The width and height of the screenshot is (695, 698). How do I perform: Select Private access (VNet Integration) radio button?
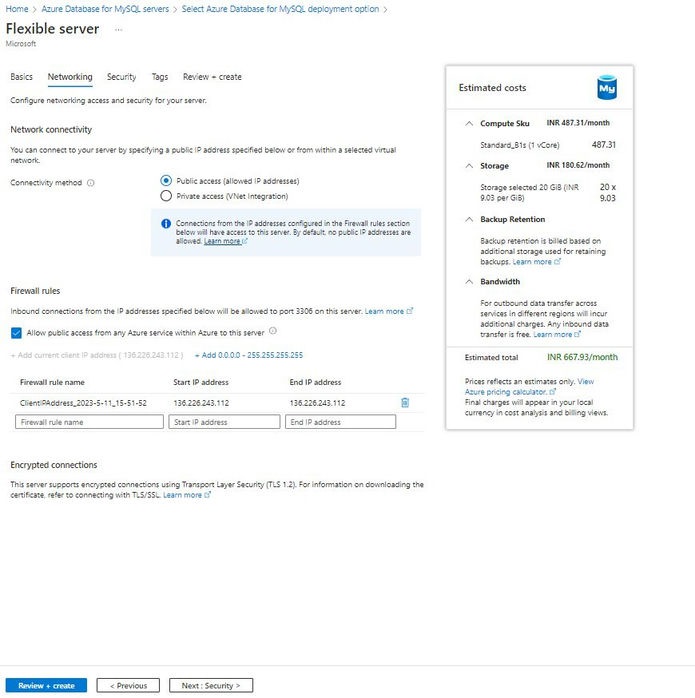tap(166, 196)
